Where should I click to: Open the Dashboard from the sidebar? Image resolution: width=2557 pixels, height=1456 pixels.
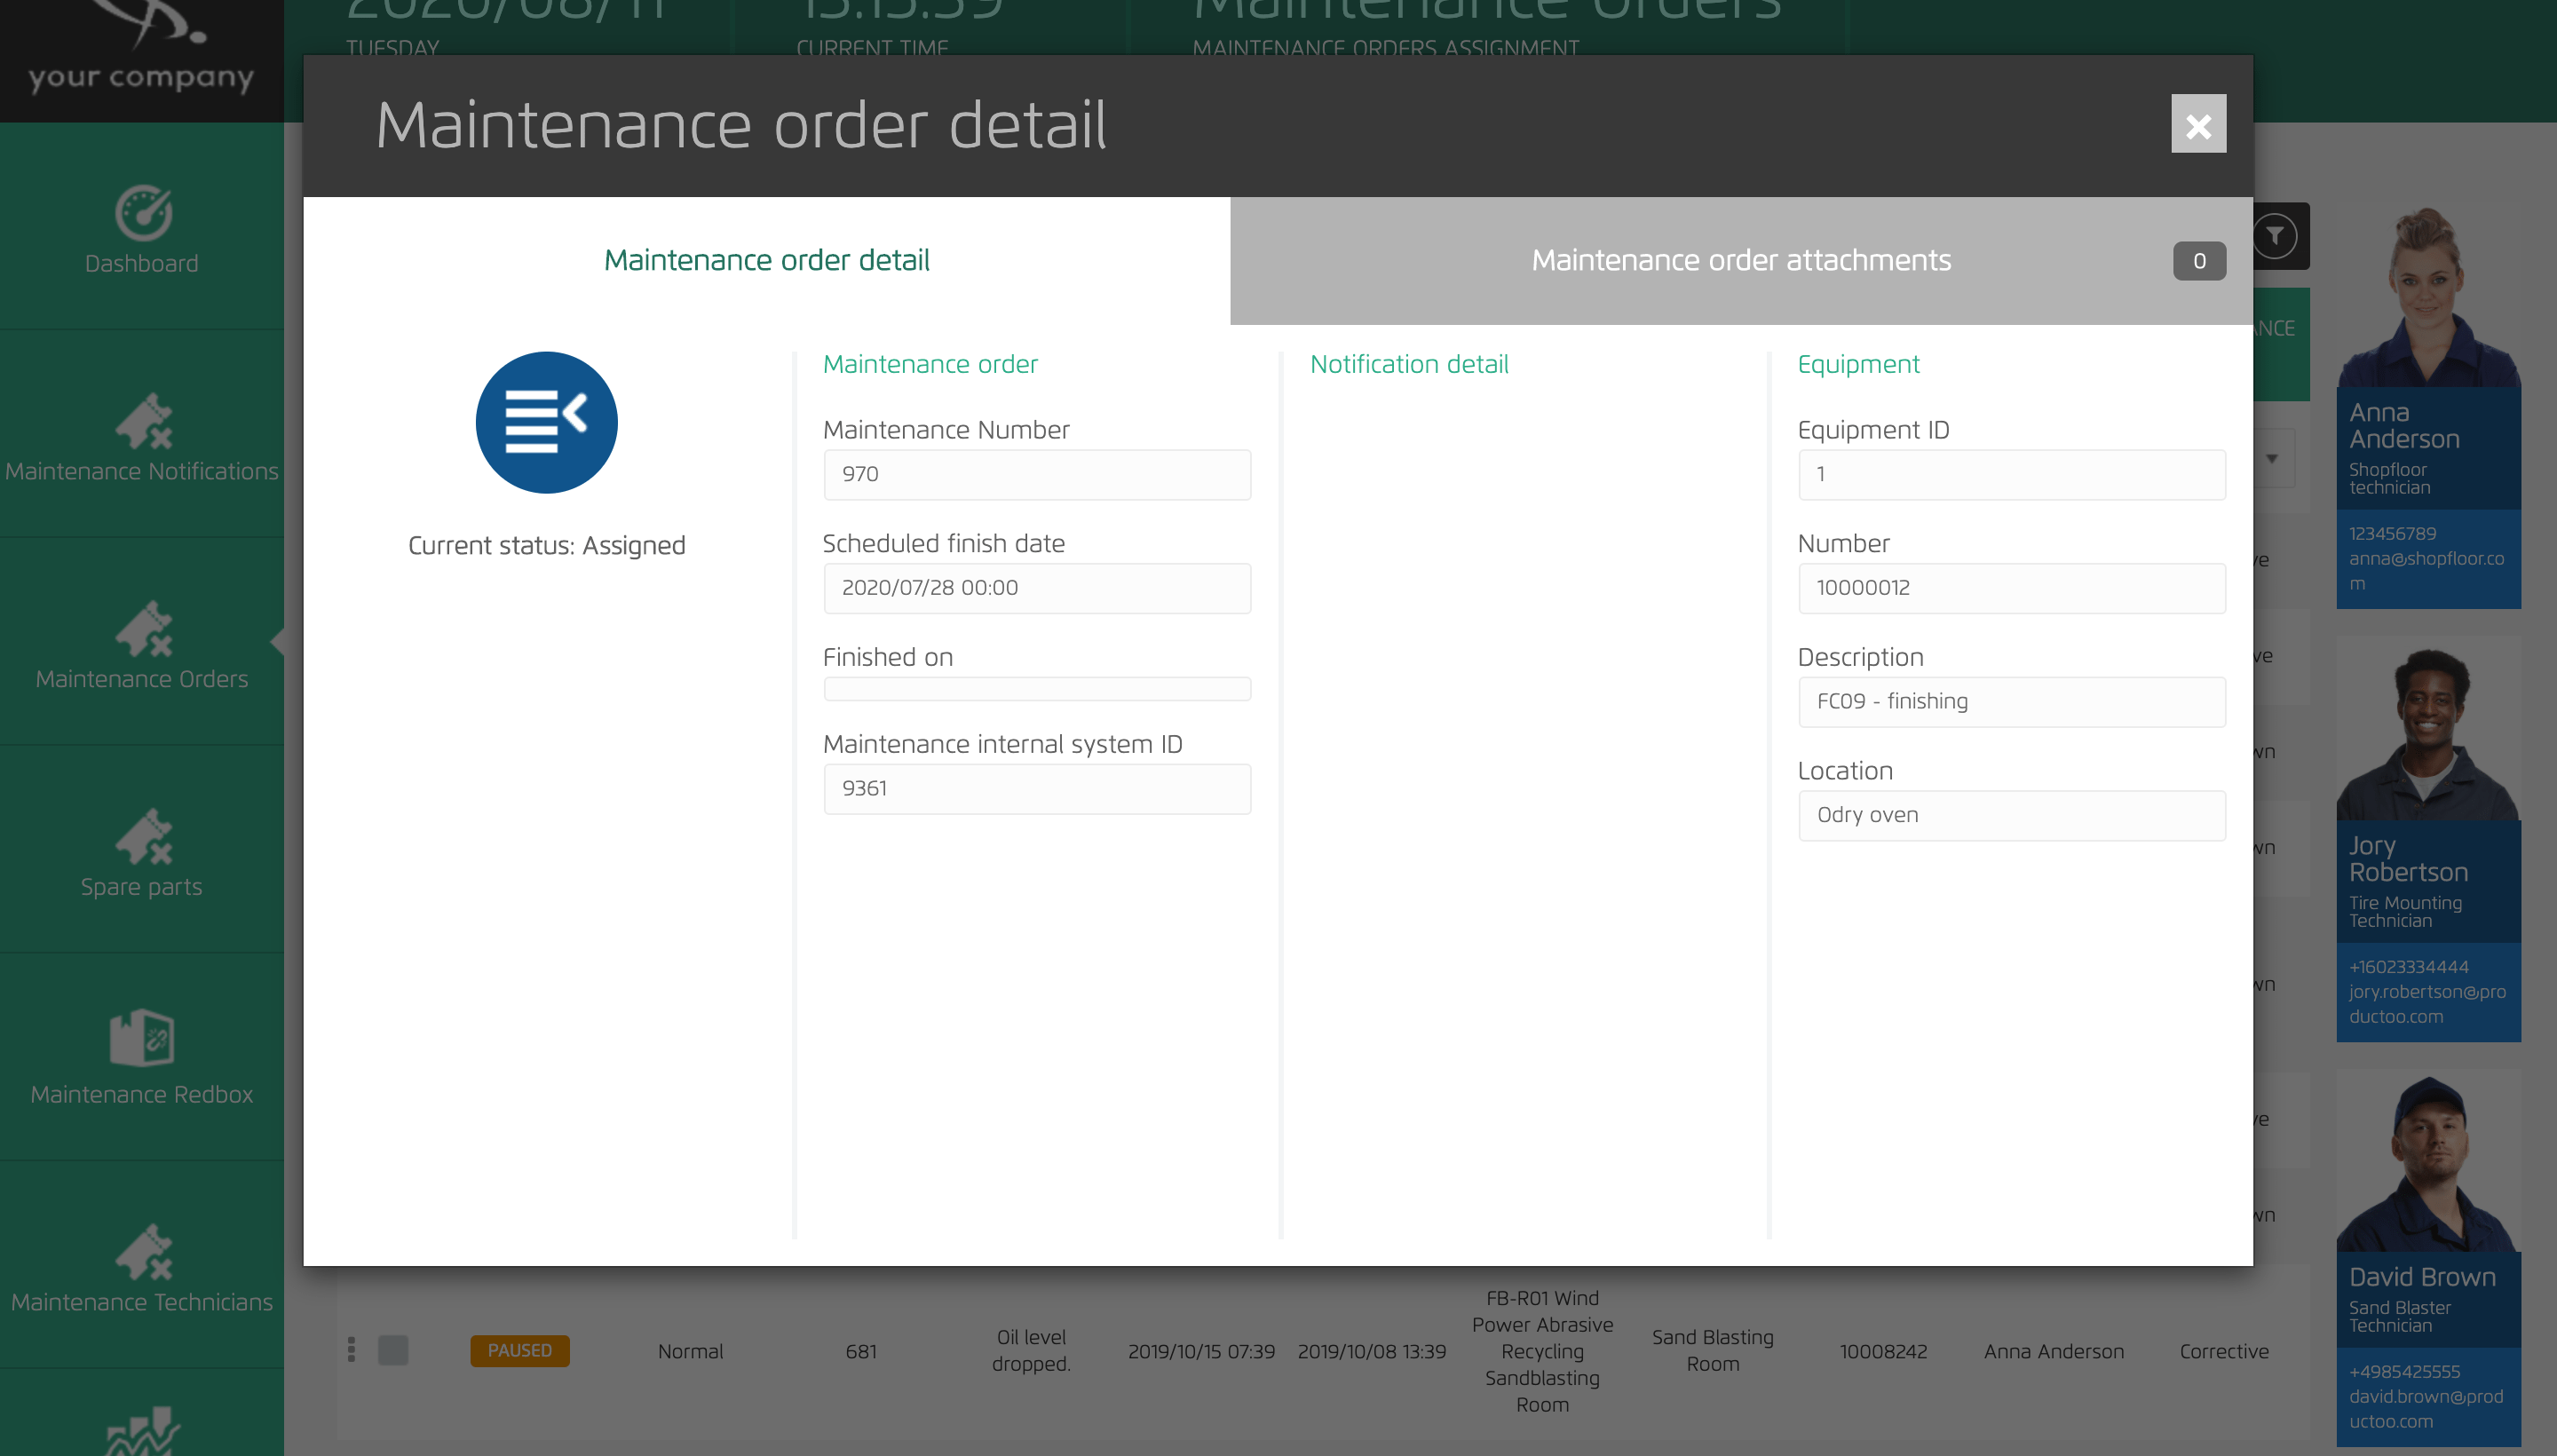tap(141, 228)
